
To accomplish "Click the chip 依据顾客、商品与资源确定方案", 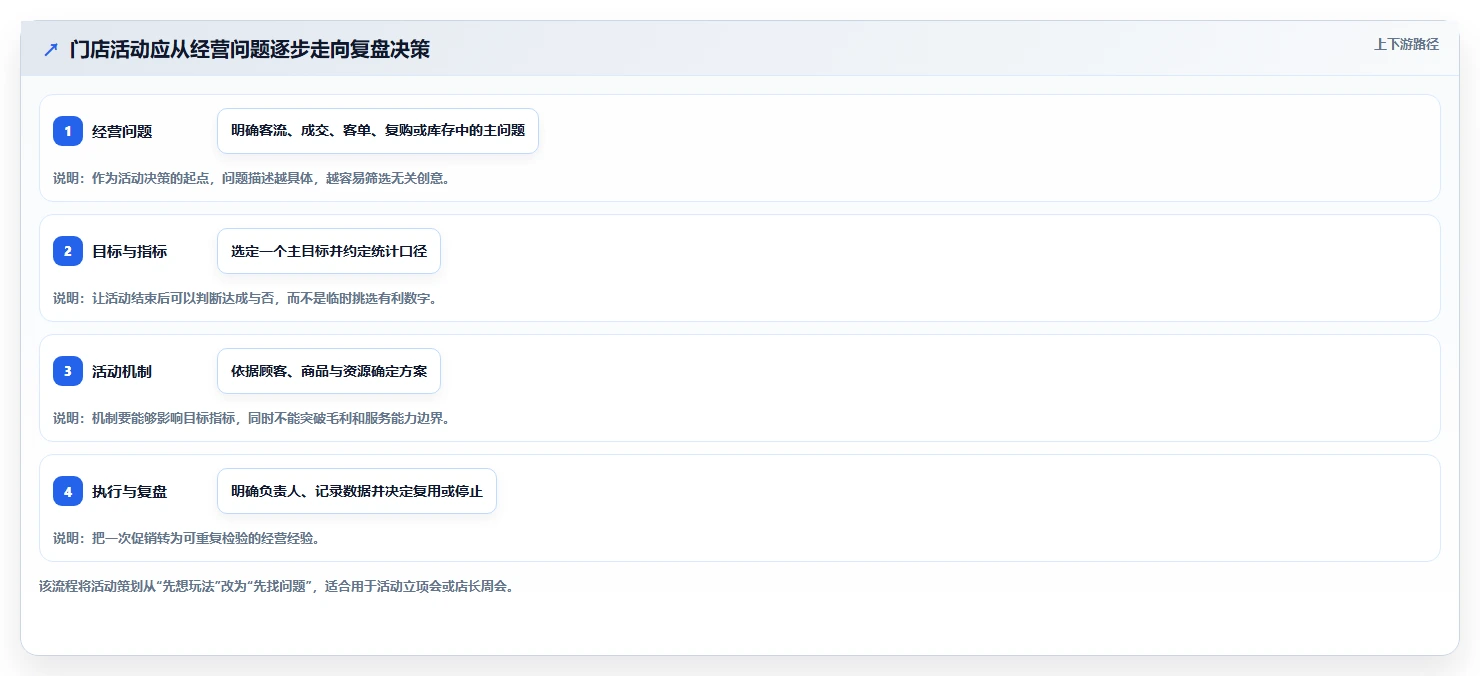I will (x=329, y=371).
